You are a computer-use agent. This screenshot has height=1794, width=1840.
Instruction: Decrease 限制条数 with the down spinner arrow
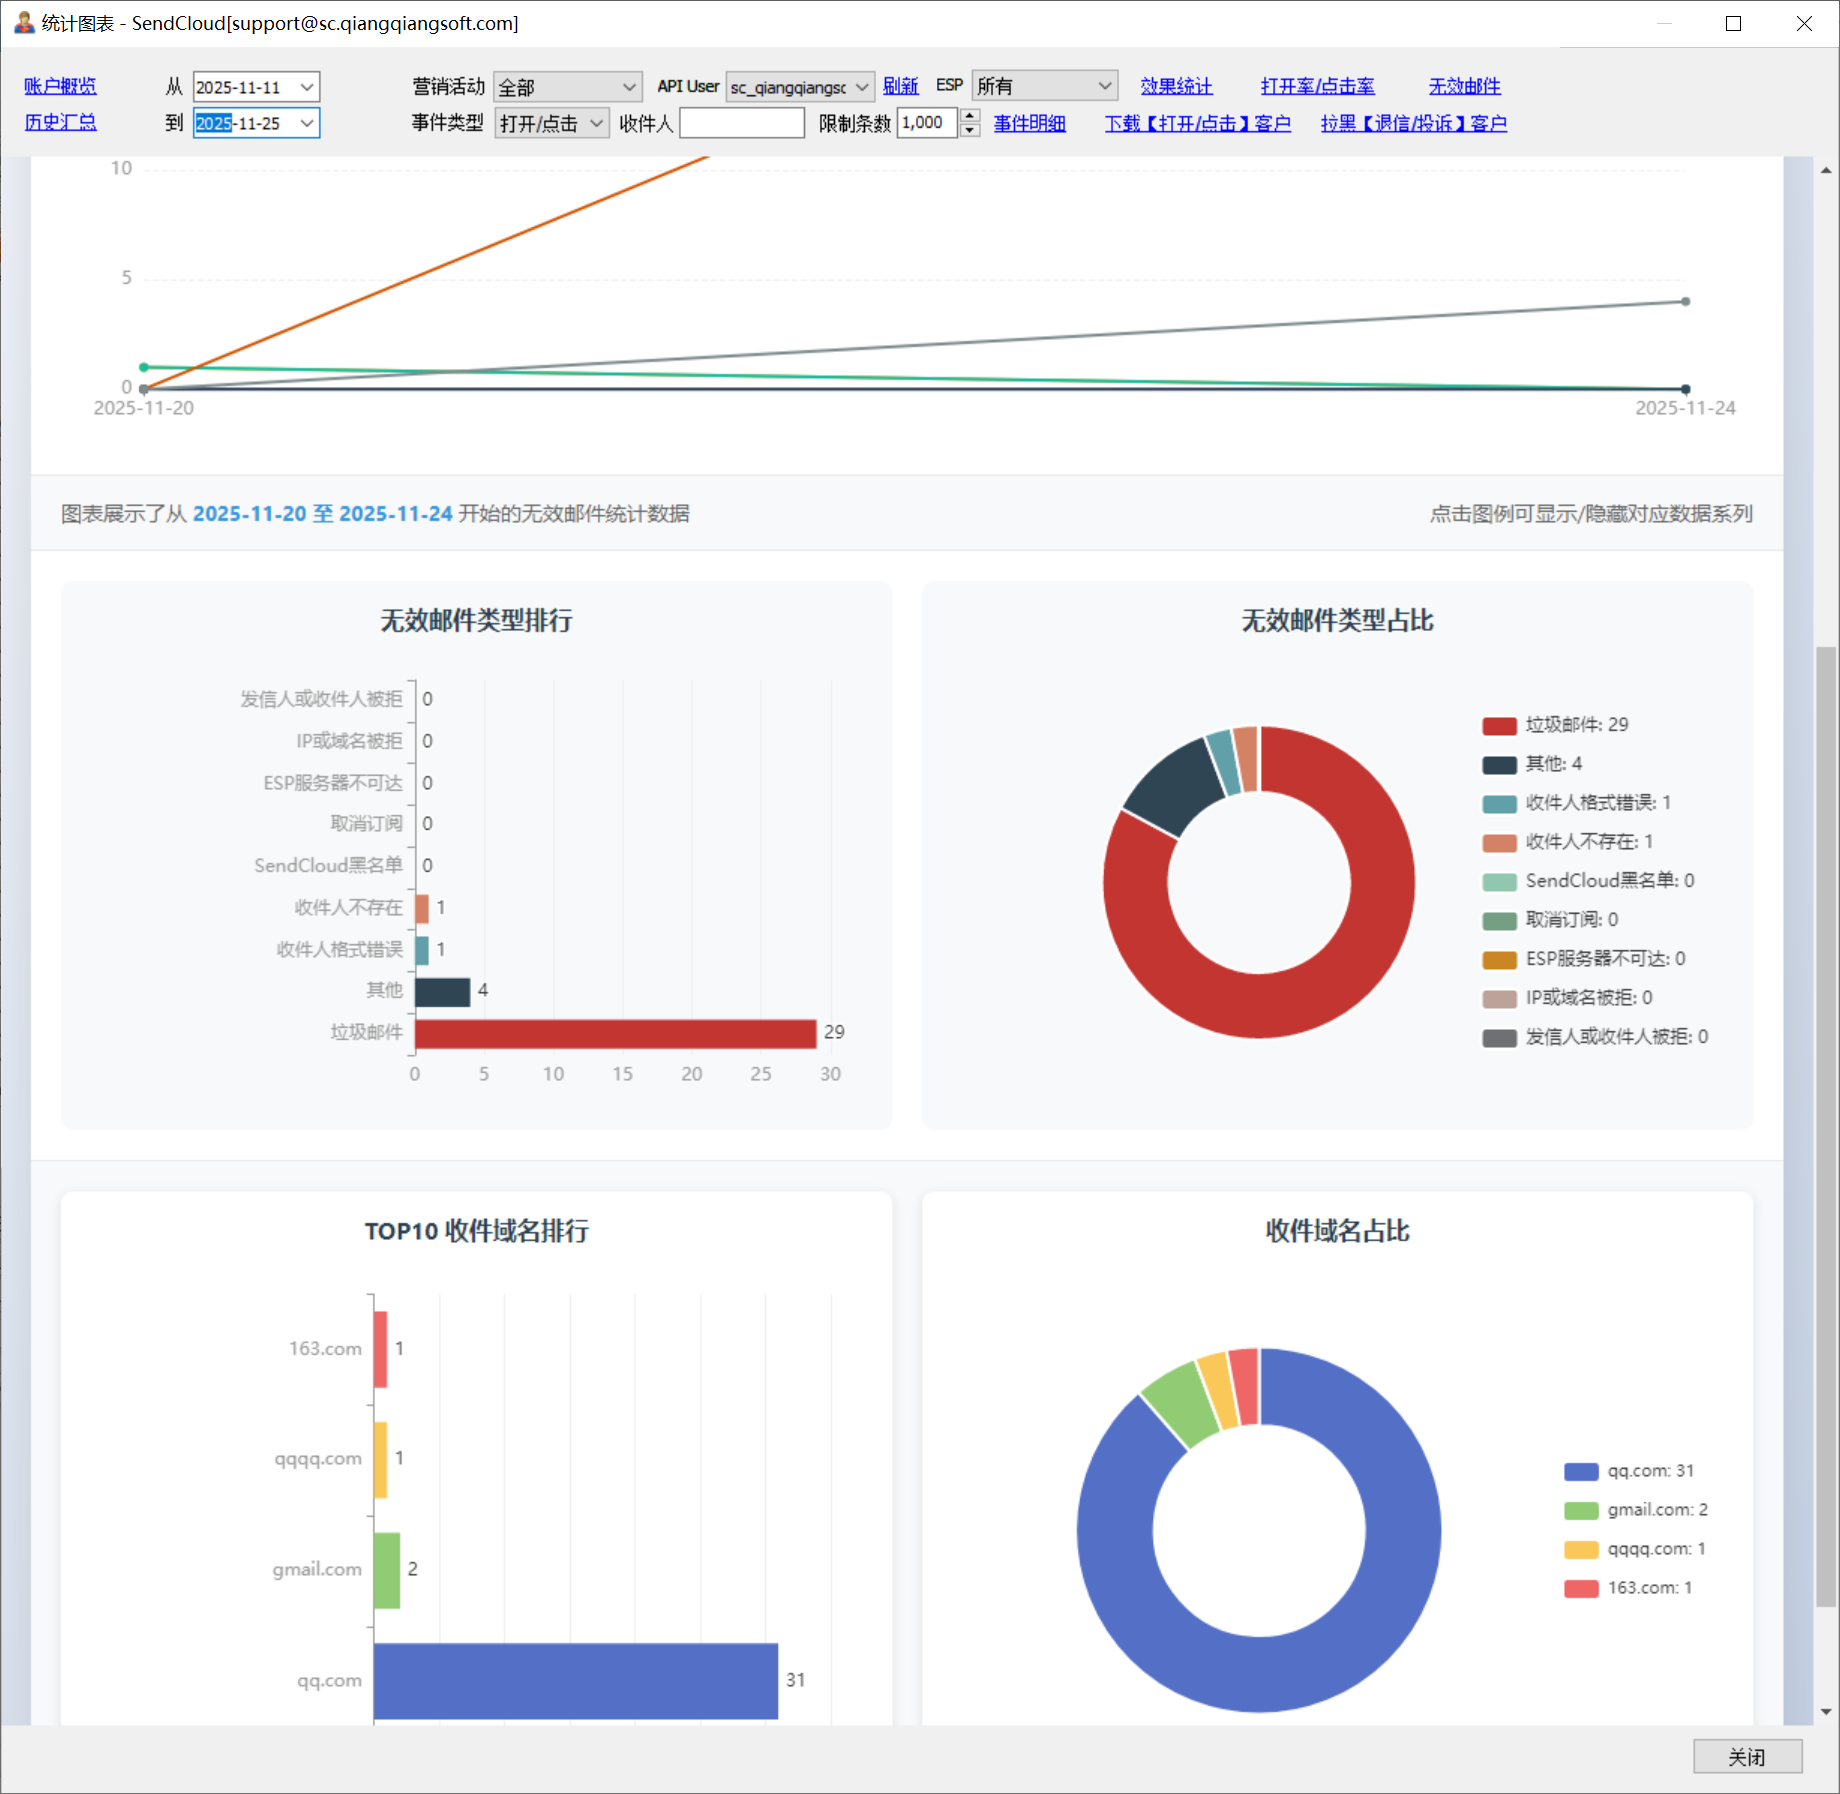coord(969,130)
